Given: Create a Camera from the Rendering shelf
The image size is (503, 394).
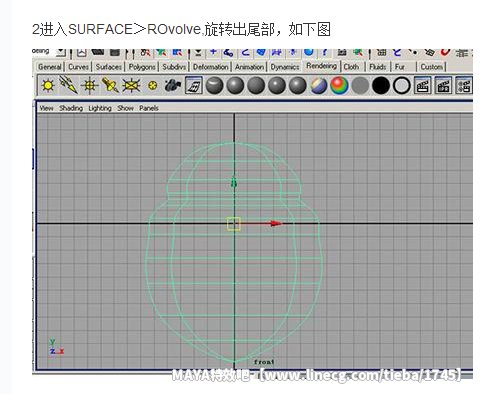Looking at the screenshot, I should pos(173,85).
